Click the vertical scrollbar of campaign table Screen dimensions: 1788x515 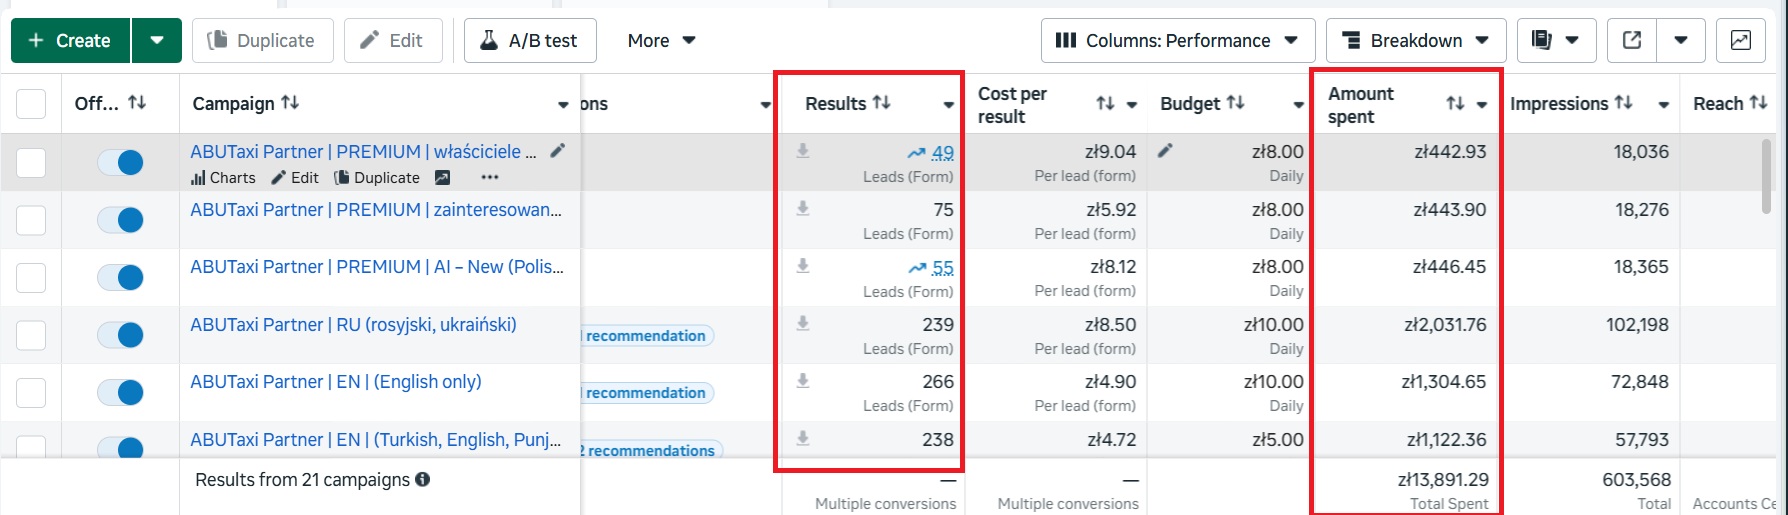click(1766, 175)
